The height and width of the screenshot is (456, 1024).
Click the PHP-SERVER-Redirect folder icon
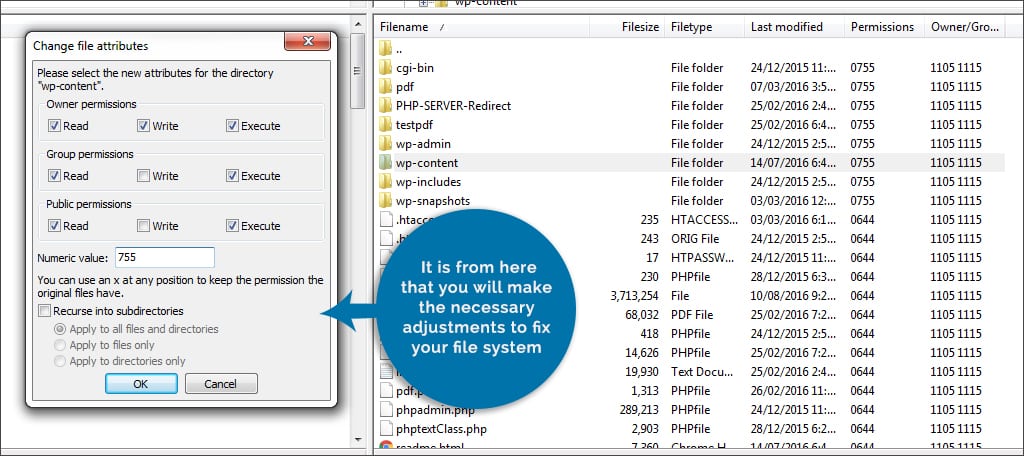coord(385,105)
